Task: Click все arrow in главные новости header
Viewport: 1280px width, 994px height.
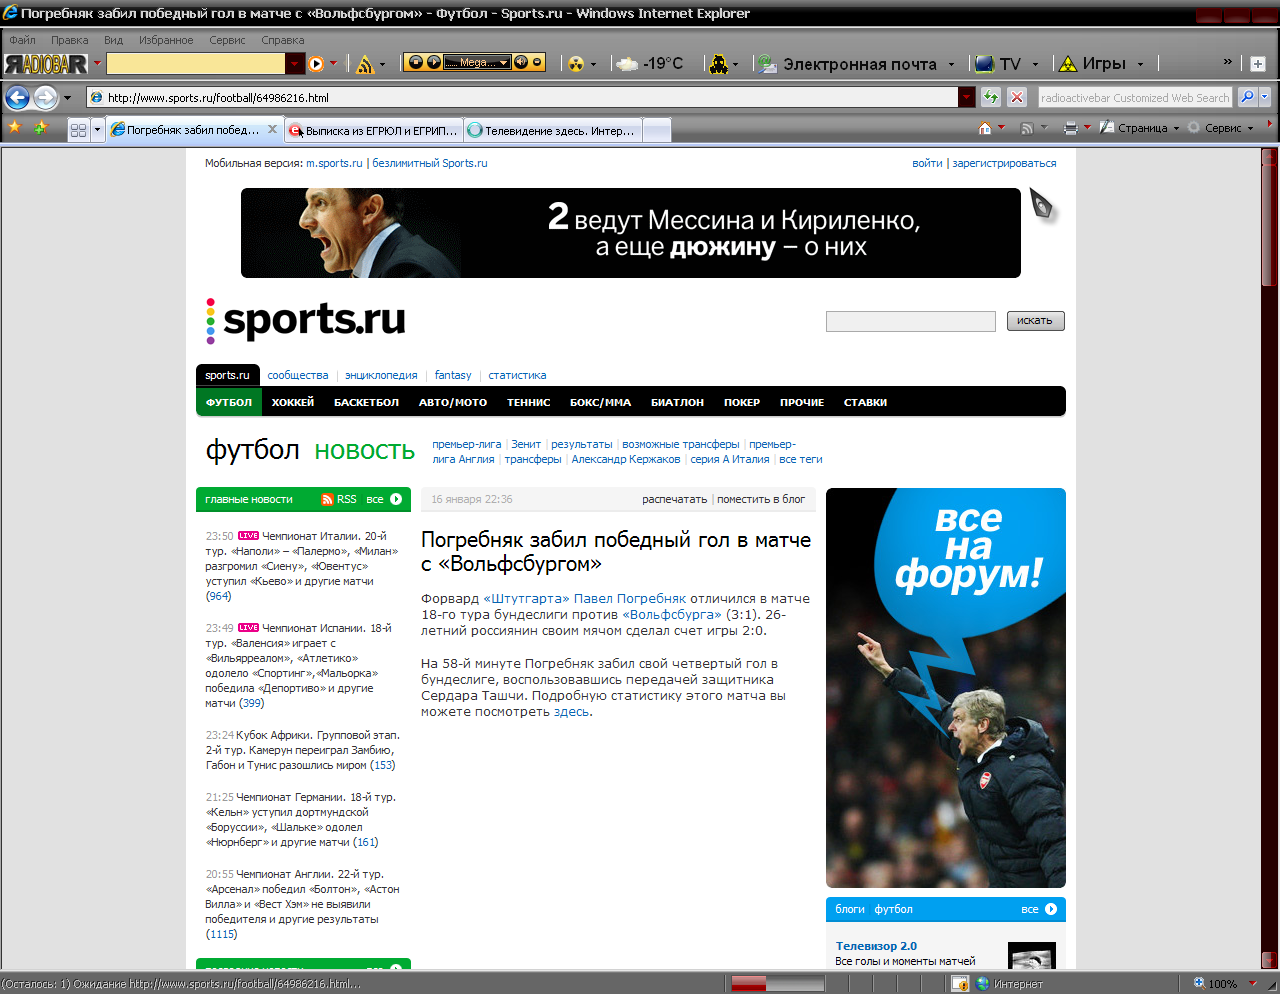Action: [x=396, y=499]
